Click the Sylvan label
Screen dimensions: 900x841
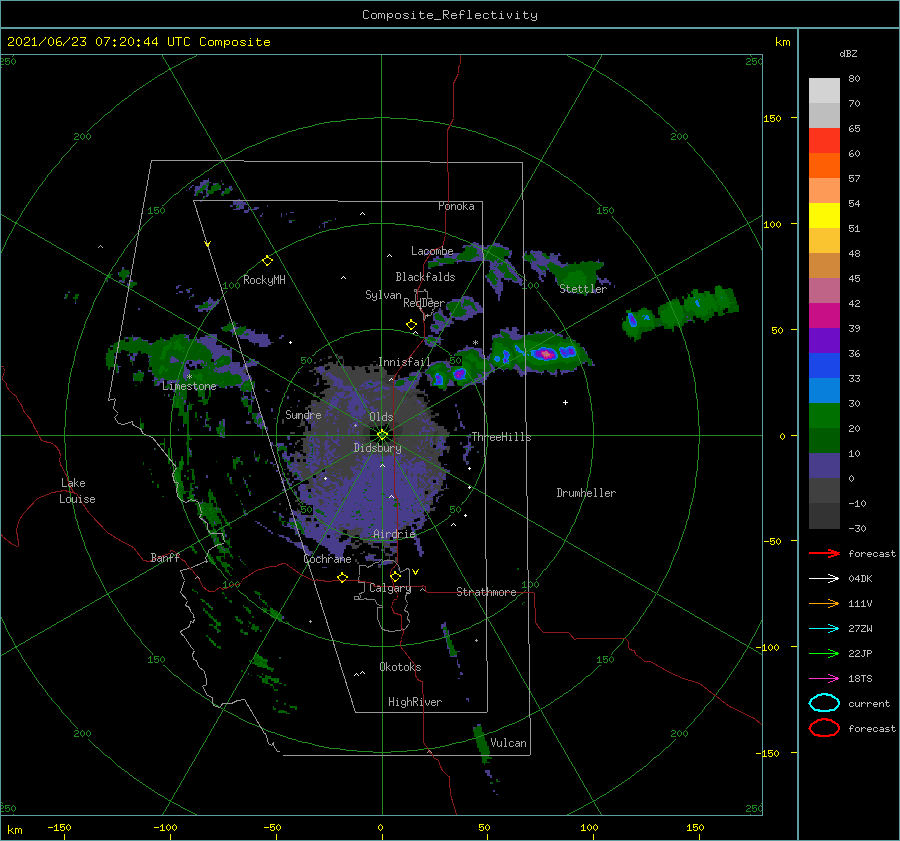[x=383, y=295]
